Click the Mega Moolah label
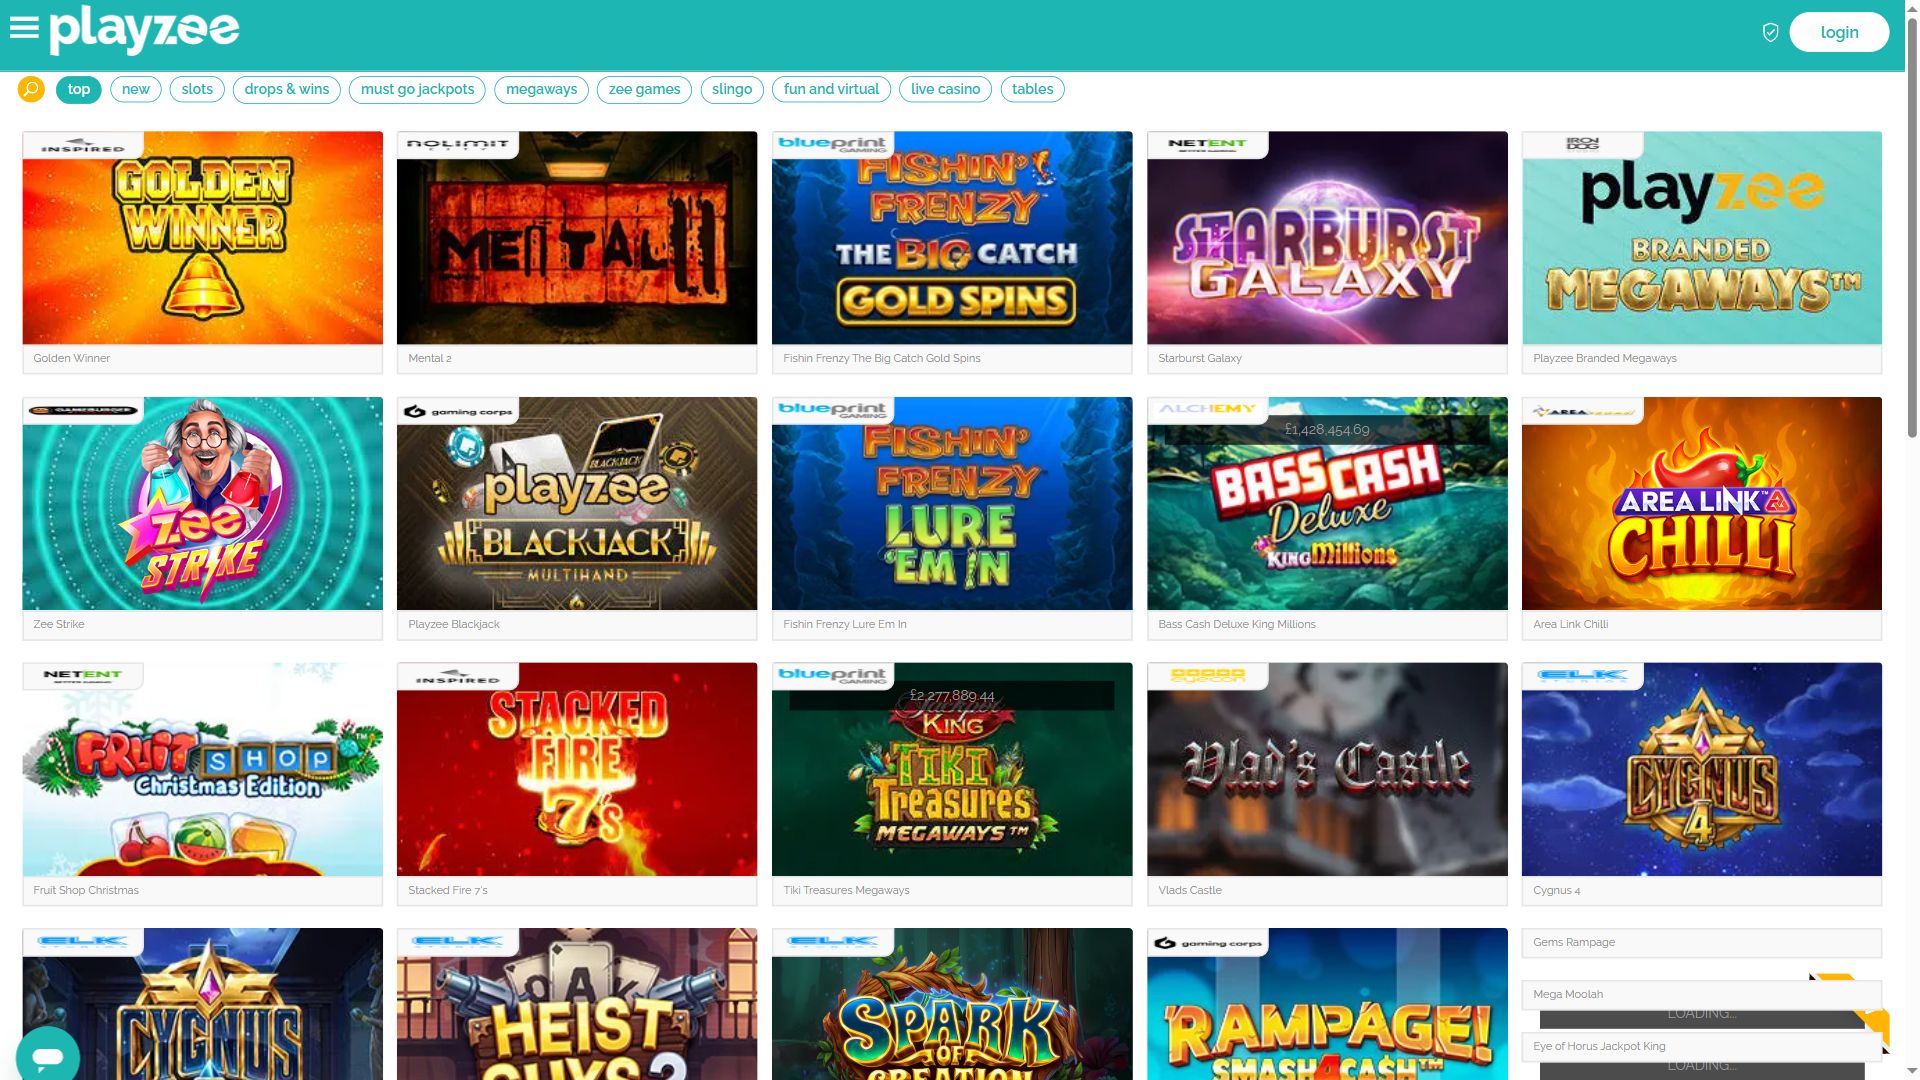Image resolution: width=1920 pixels, height=1080 pixels. tap(1568, 994)
